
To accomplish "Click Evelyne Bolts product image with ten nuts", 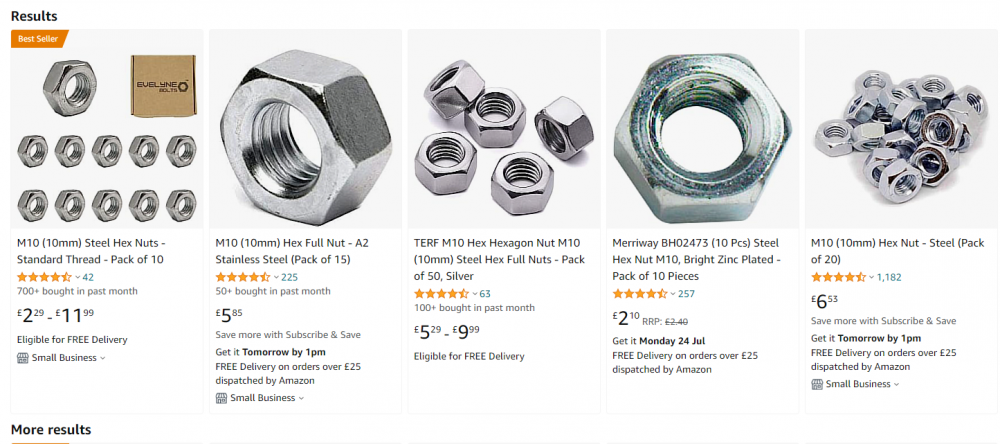I will click(x=107, y=130).
